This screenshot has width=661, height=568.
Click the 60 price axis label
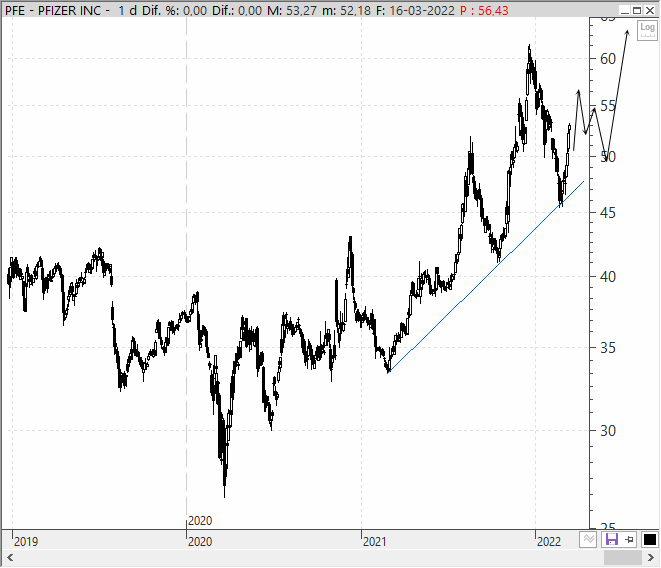[608, 59]
